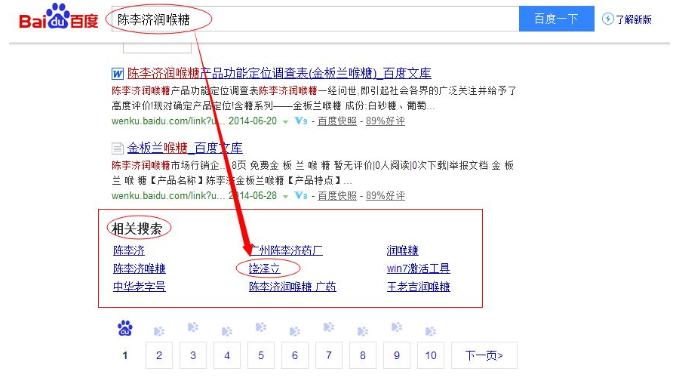Image resolution: width=676 pixels, height=378 pixels.
Task: Open 百度快照 for the 2014-06-28 result
Action: point(337,196)
